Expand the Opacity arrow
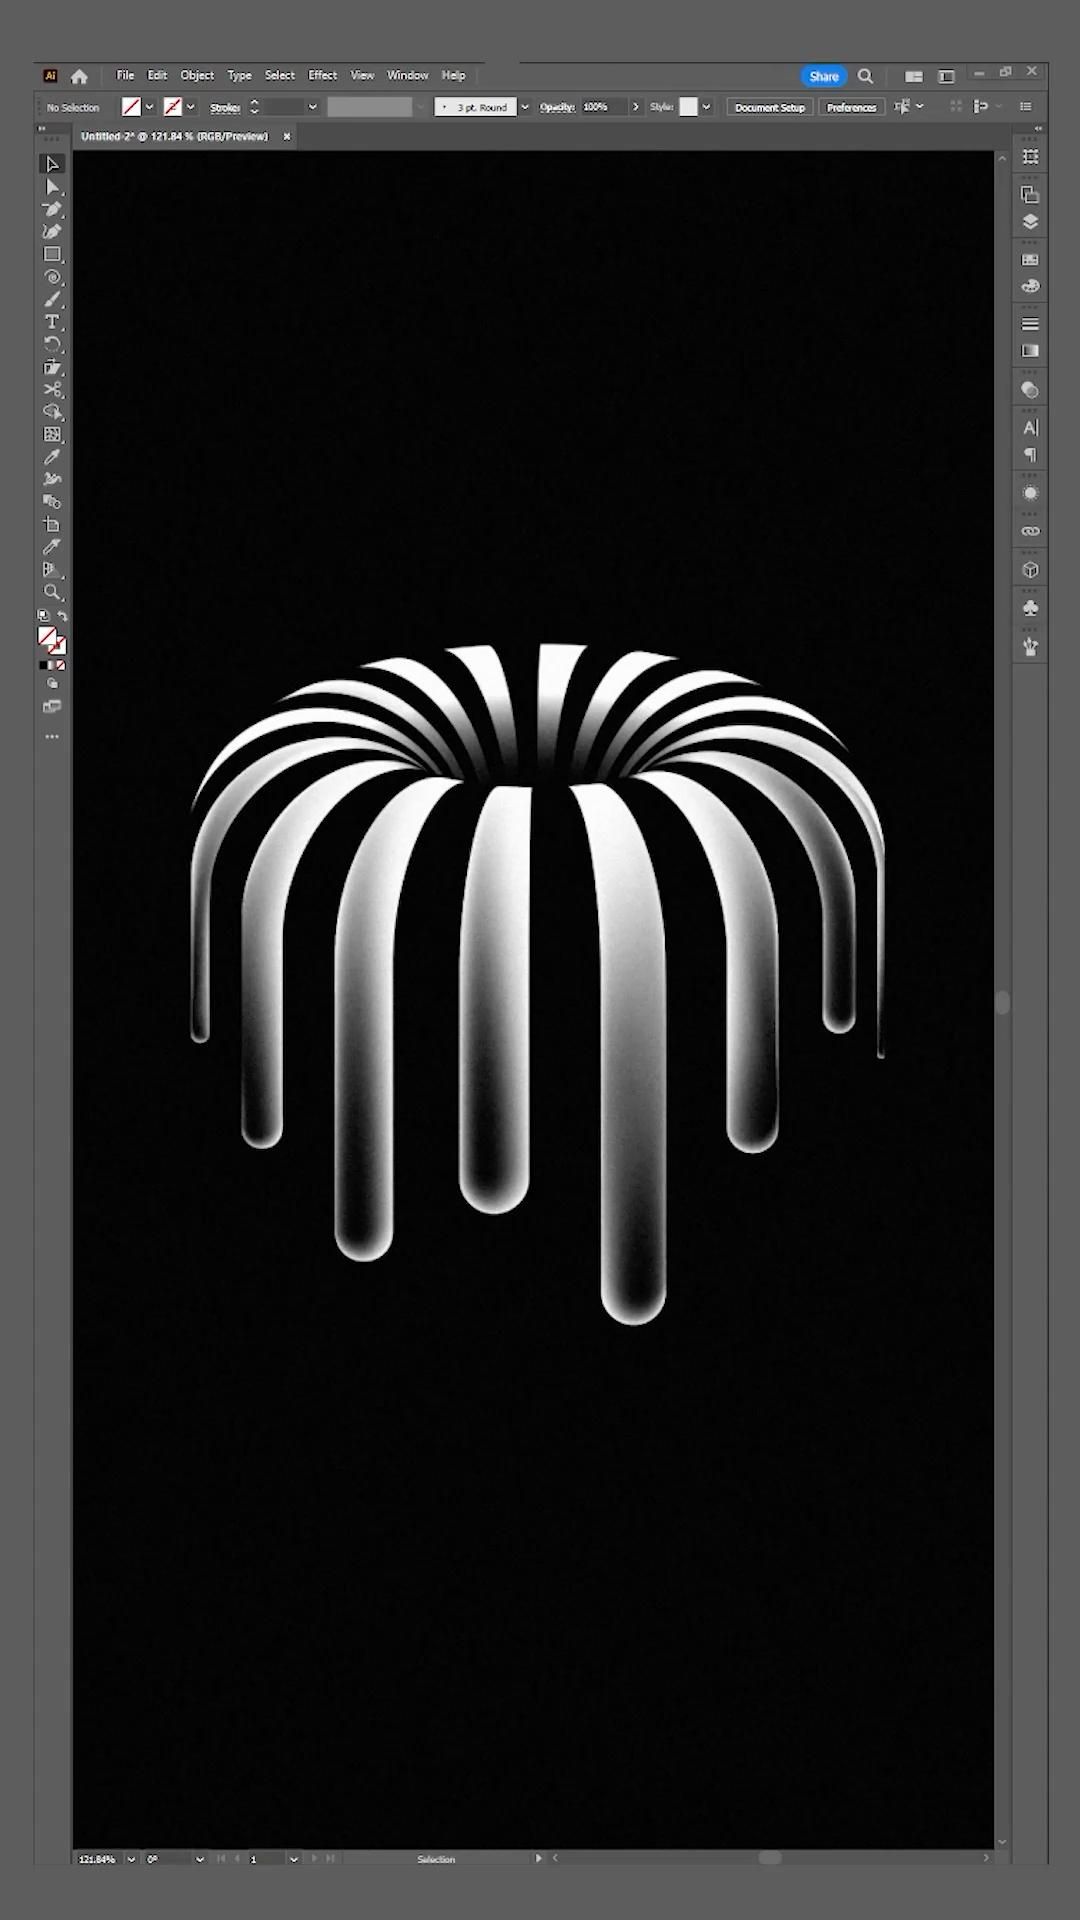This screenshot has width=1080, height=1920. point(635,107)
